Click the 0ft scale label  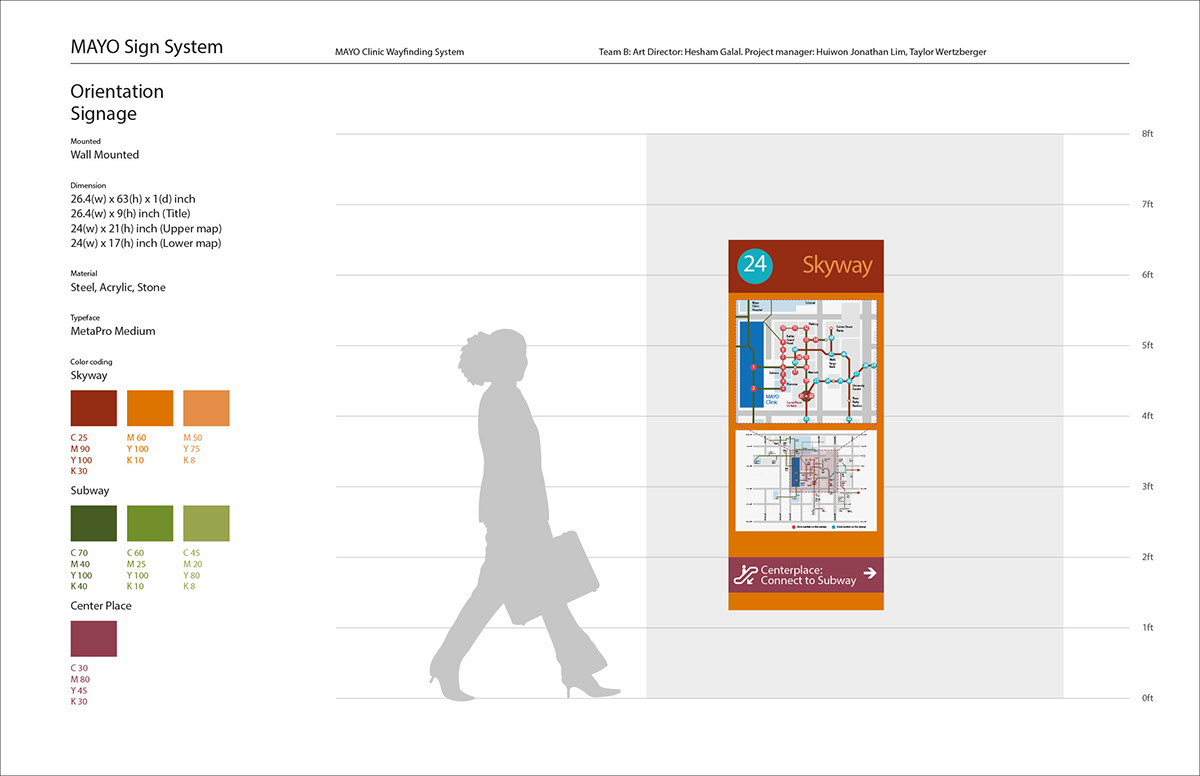pos(1148,698)
